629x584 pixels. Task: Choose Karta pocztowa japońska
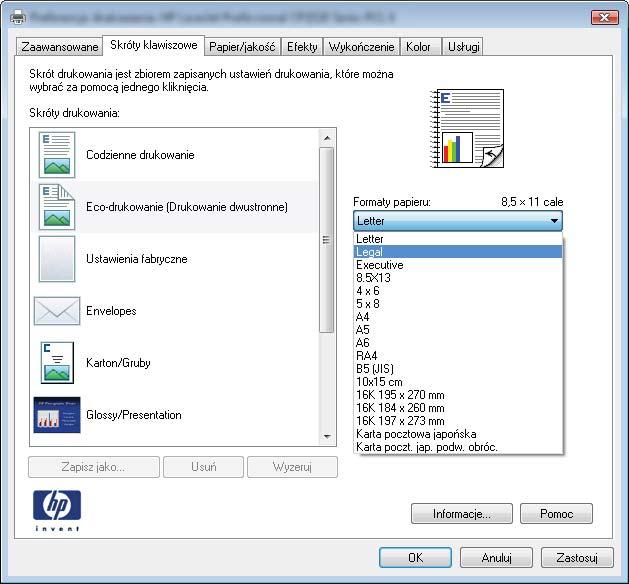click(458, 434)
